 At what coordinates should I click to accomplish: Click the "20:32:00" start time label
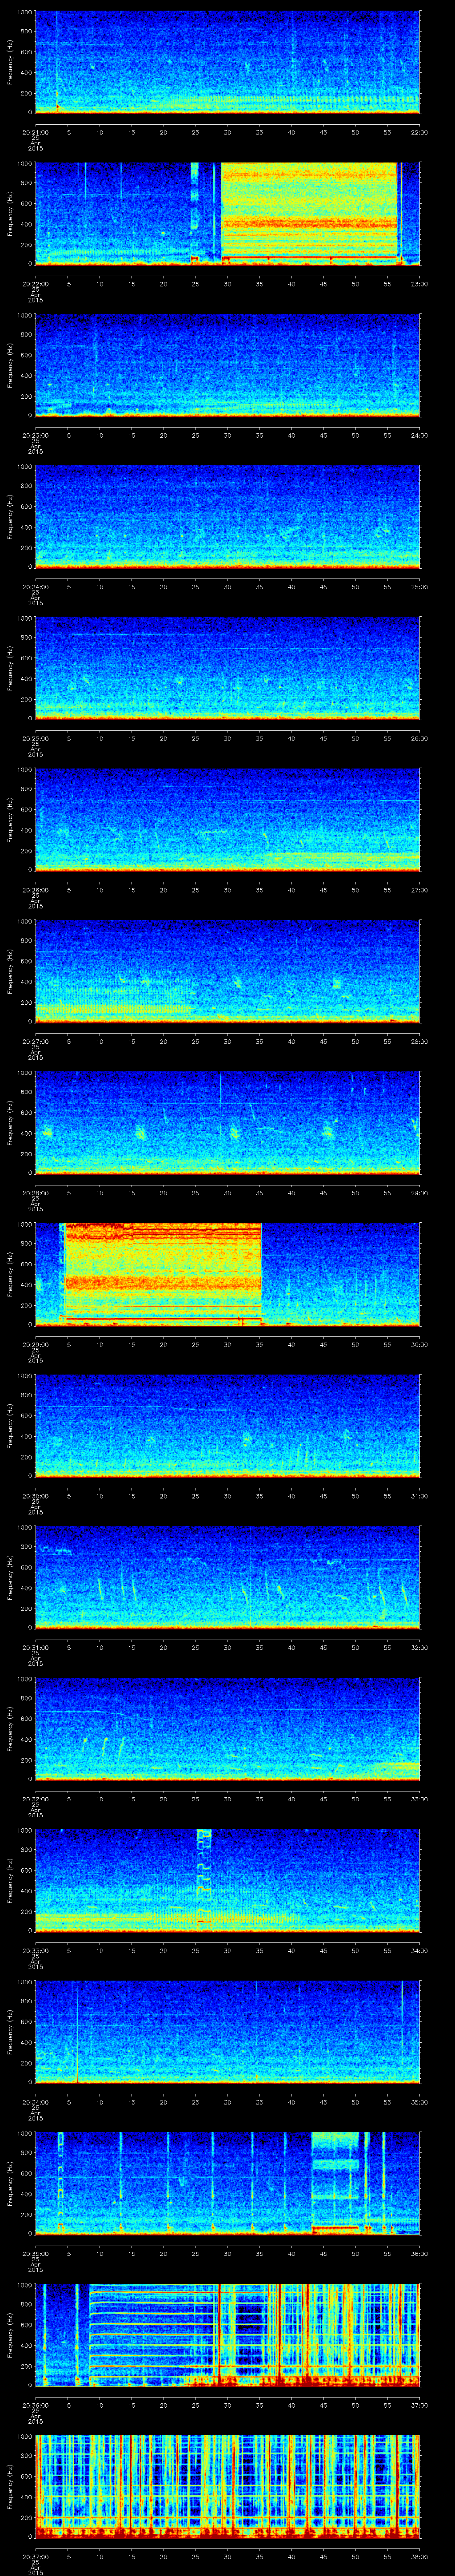coord(35,1799)
